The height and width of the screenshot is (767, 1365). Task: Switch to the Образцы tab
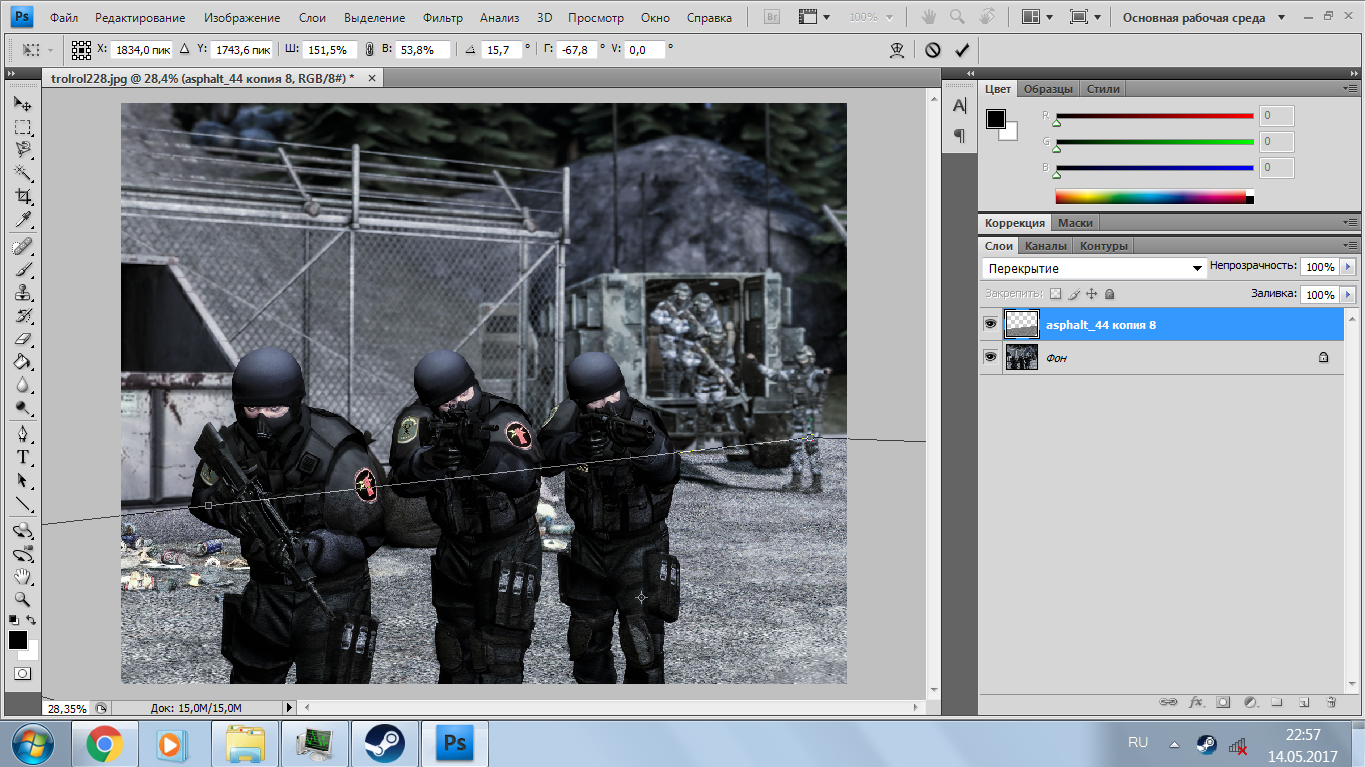tap(1048, 89)
